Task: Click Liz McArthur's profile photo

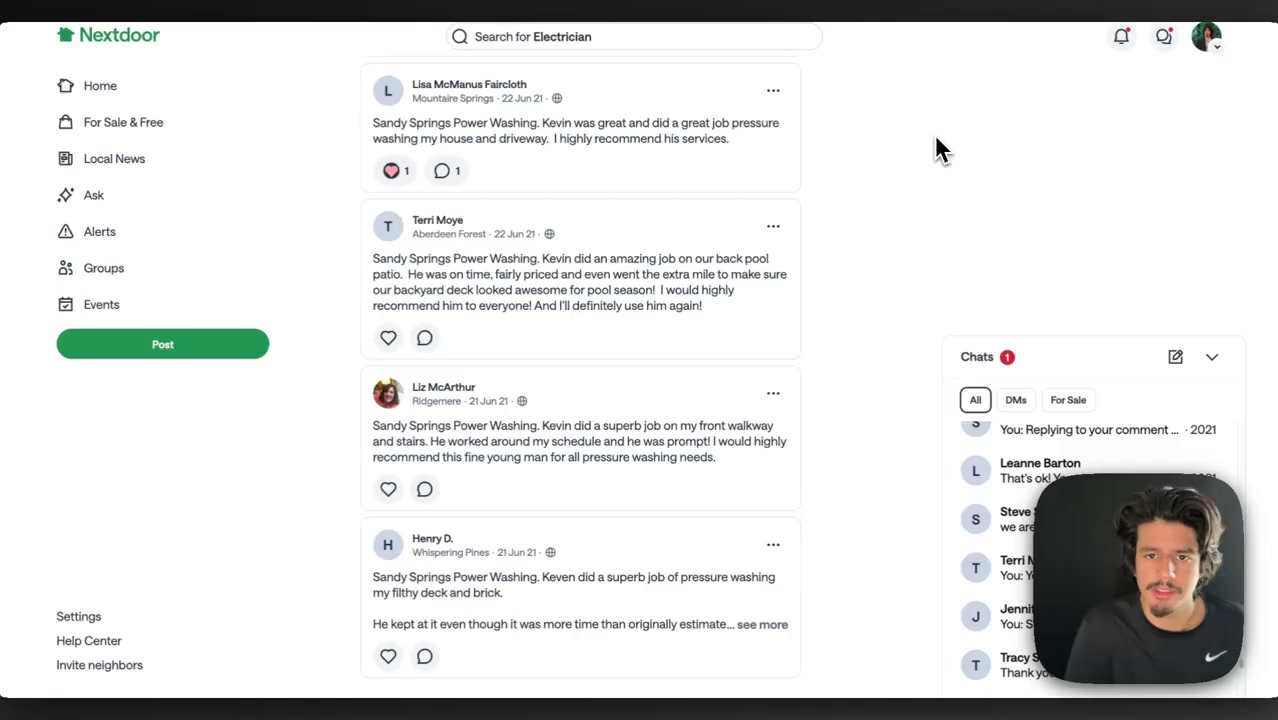Action: (x=388, y=393)
